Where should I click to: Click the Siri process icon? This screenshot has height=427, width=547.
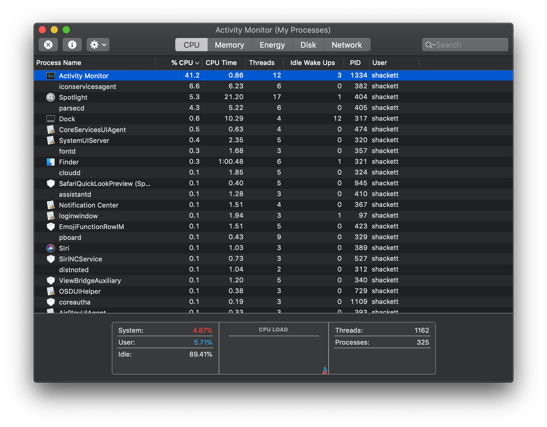click(x=51, y=248)
